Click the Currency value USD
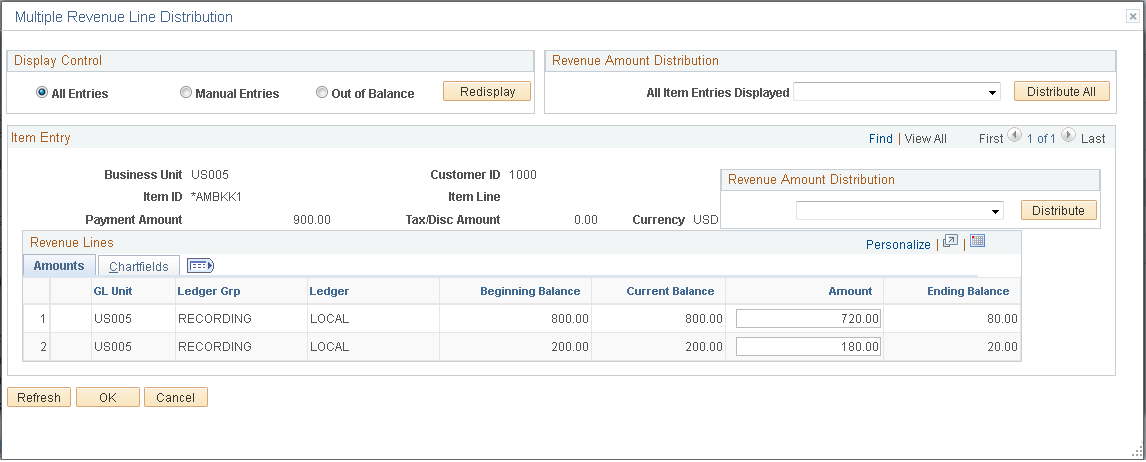The width and height of the screenshot is (1146, 462). (706, 219)
